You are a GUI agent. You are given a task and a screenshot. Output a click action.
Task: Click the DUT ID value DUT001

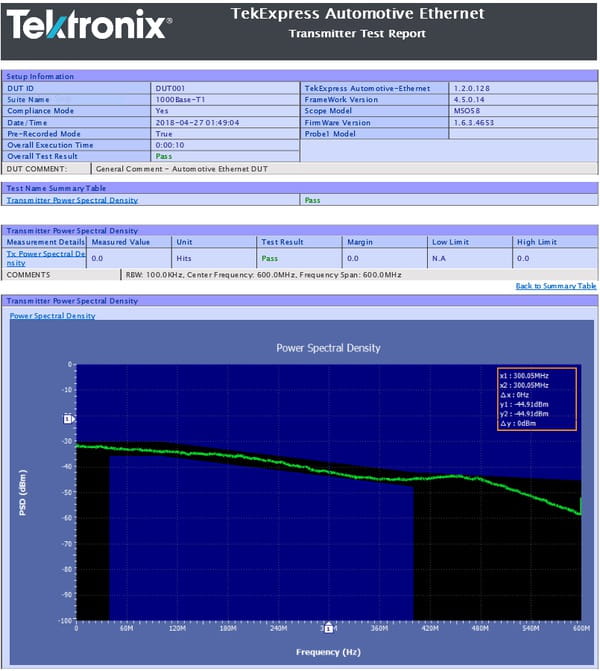(x=170, y=89)
